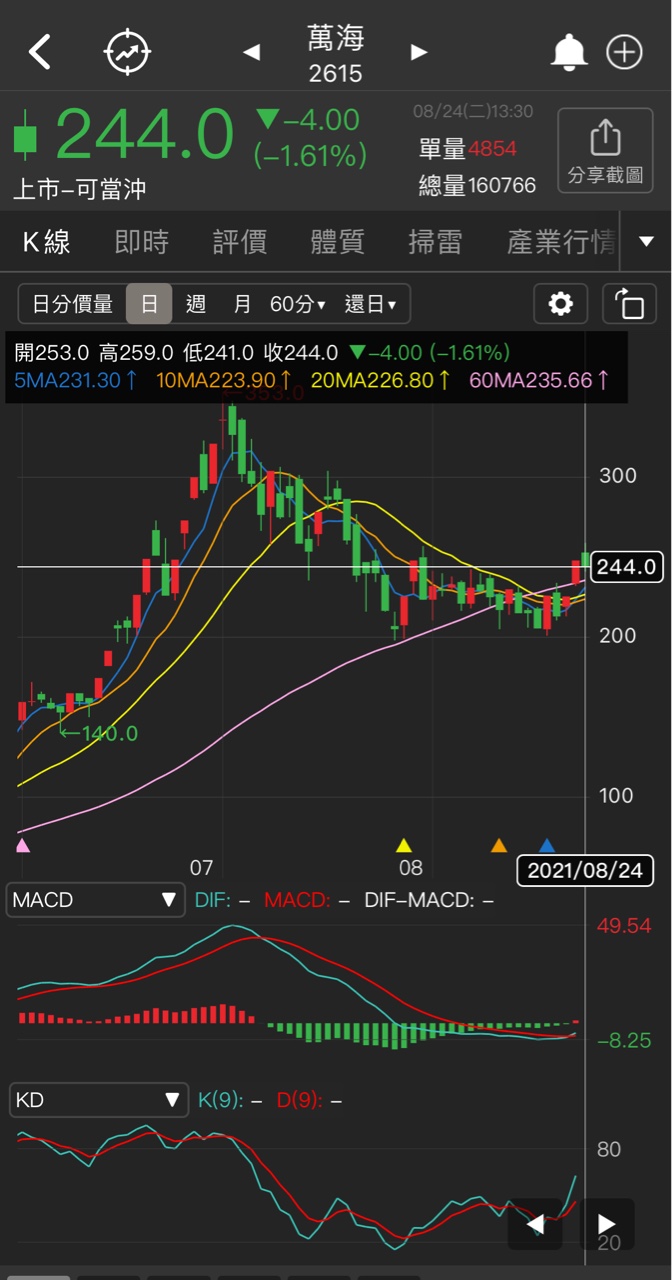This screenshot has height=1280, width=672.
Task: Switch chart to 週 weekly period
Action: click(196, 304)
